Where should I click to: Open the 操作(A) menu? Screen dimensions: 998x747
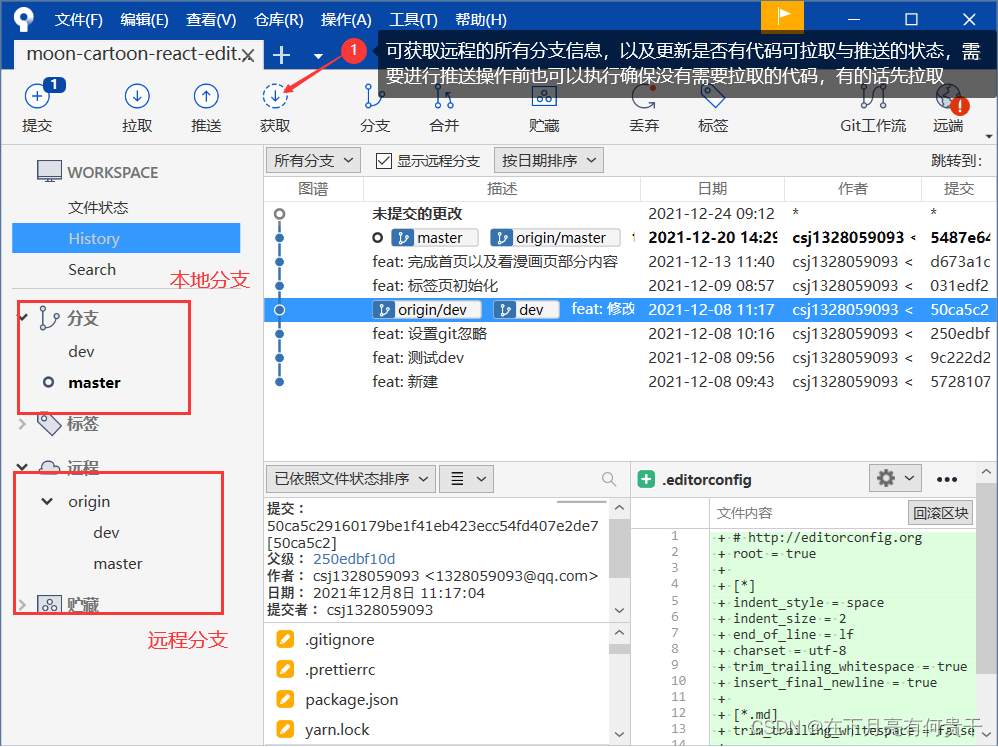coord(346,20)
